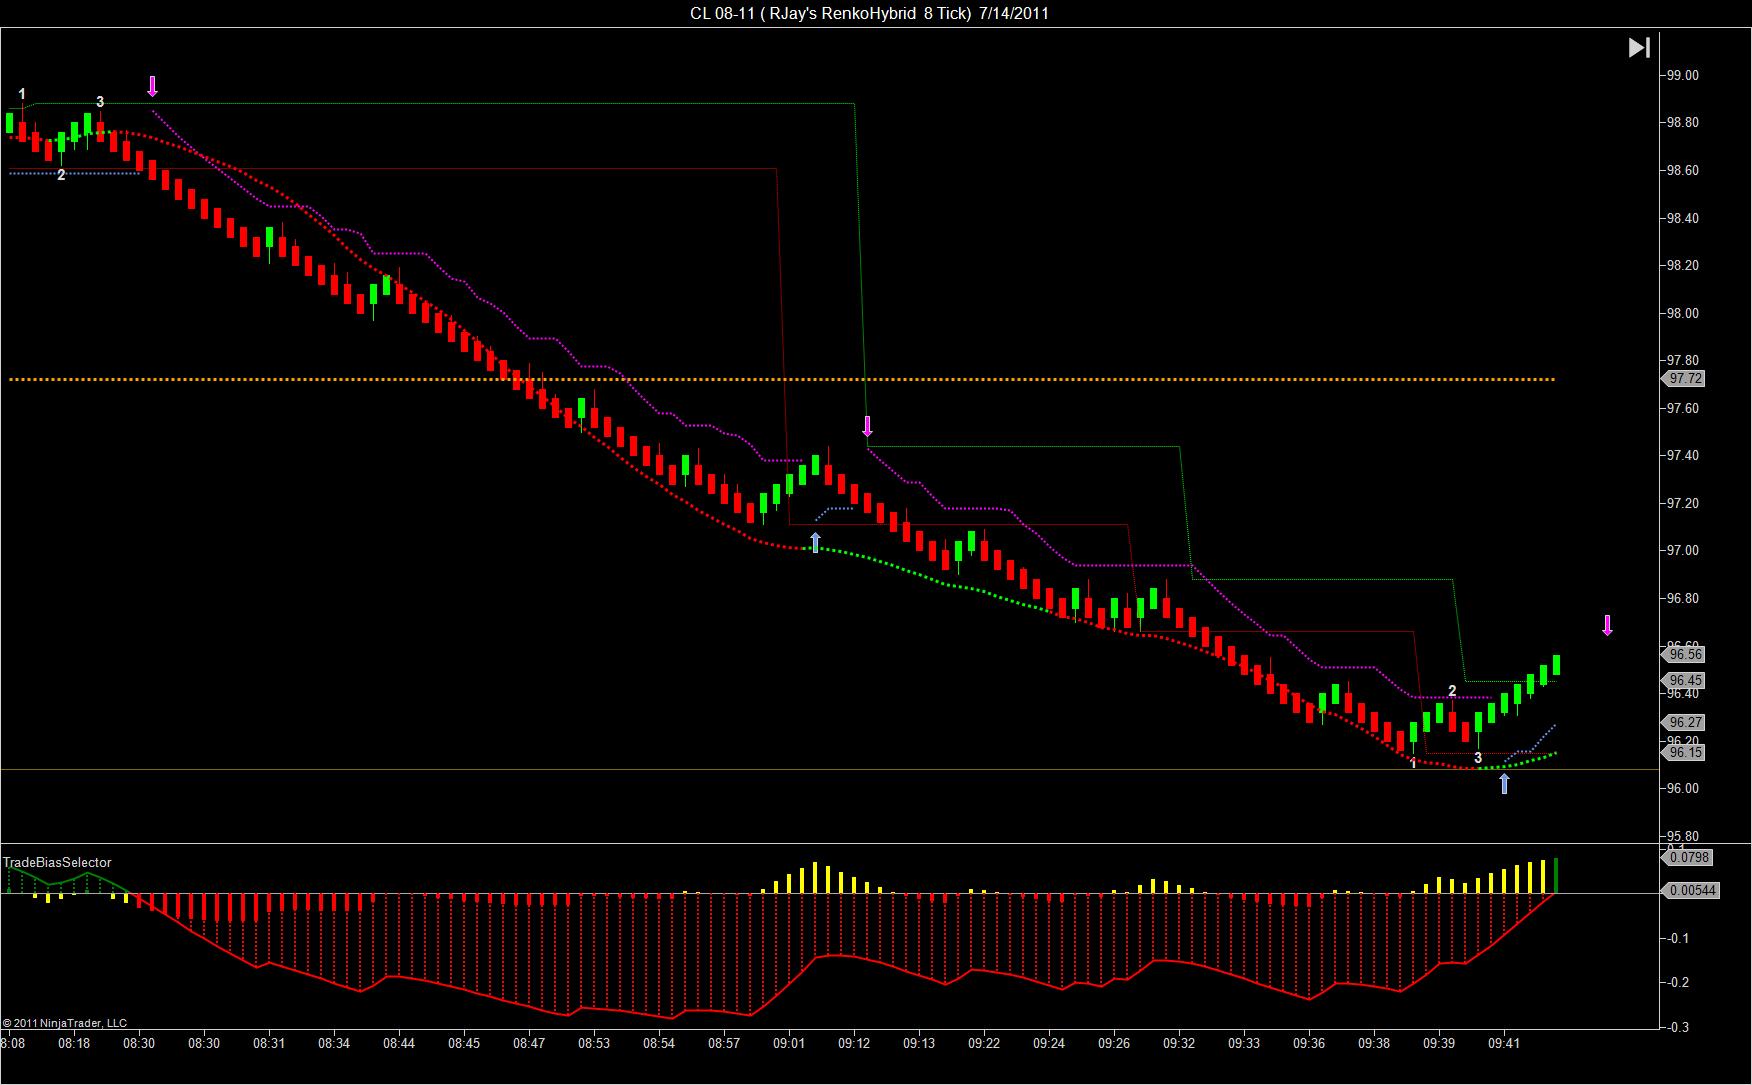Click the 98.20 price axis label
This screenshot has width=1752, height=1085.
click(1681, 266)
